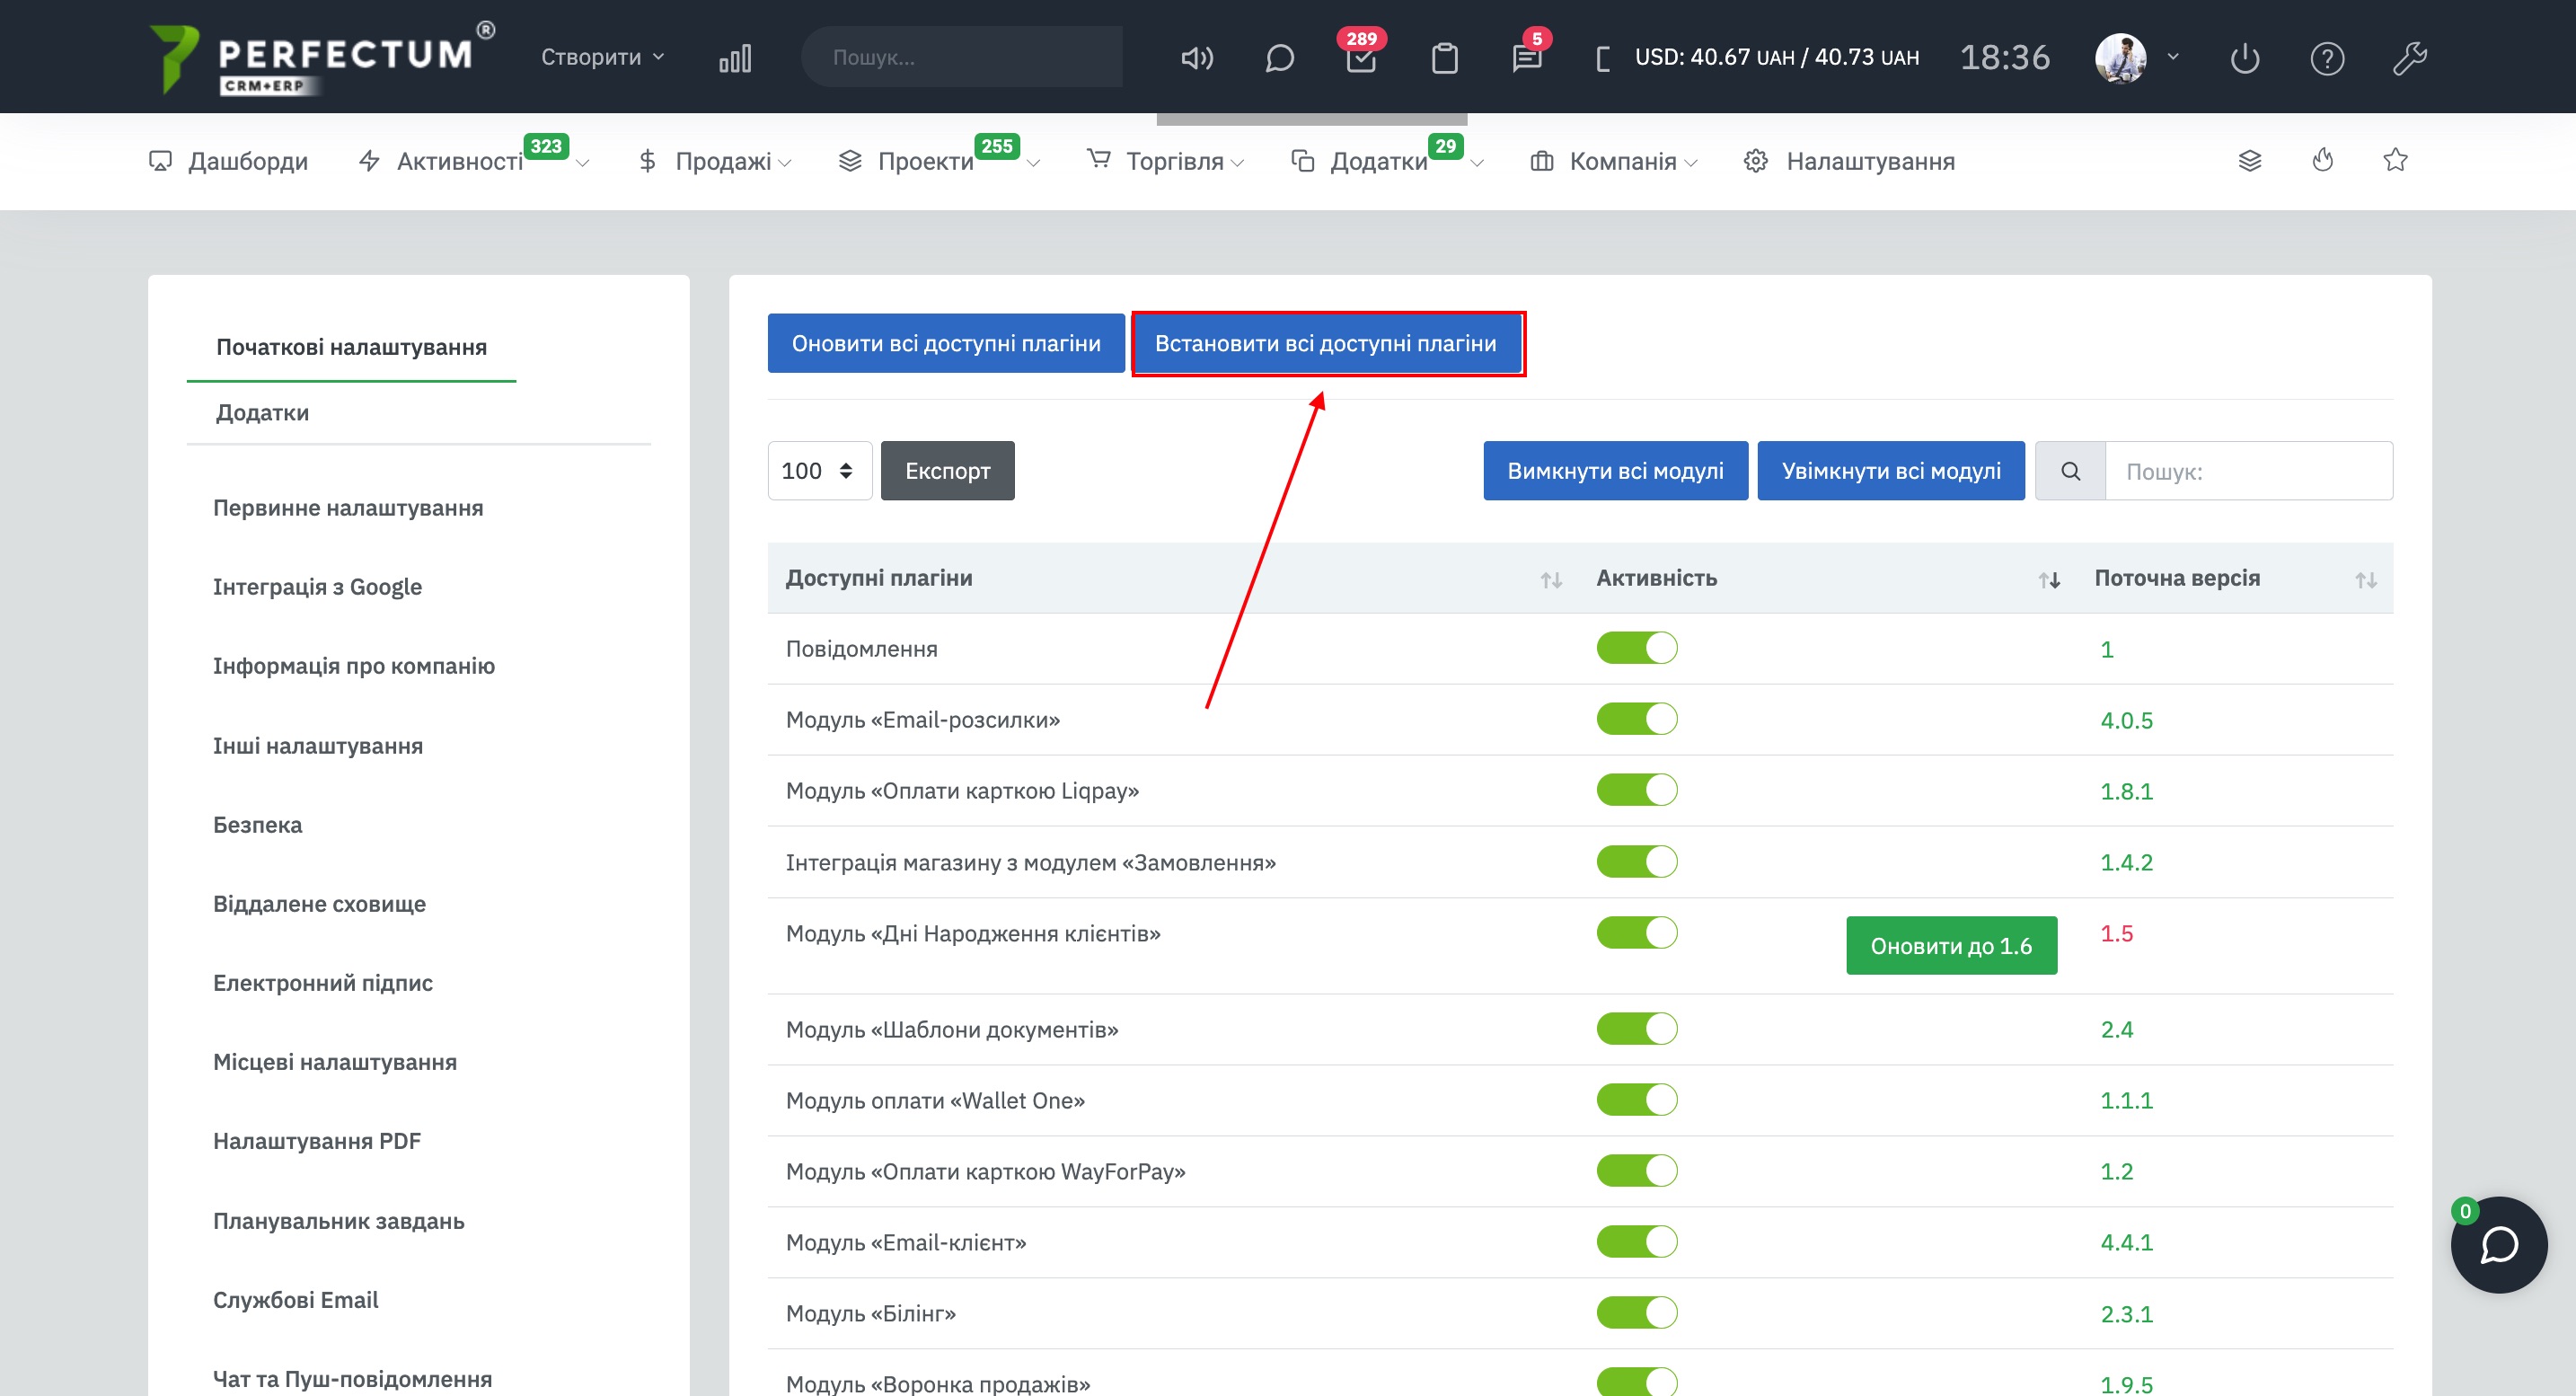Open the megaphone announcements icon
Screen dimensions: 2576x1396
(x=1196, y=58)
